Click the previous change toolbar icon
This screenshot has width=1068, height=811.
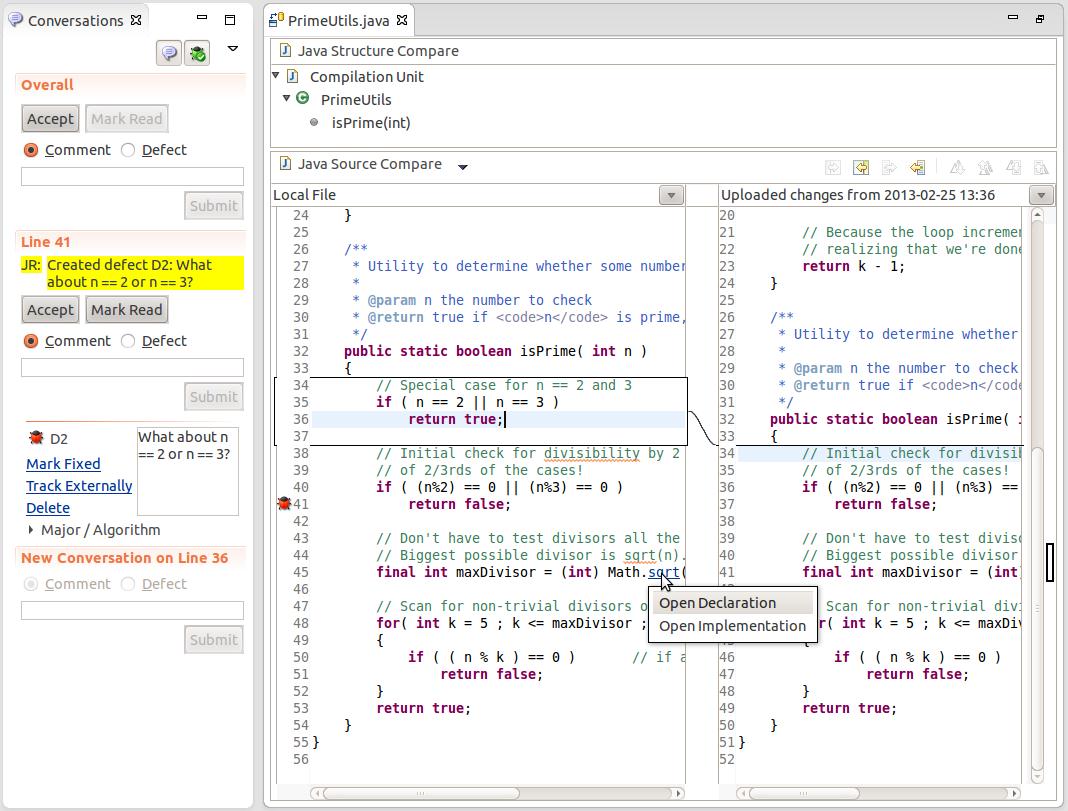[x=1041, y=167]
